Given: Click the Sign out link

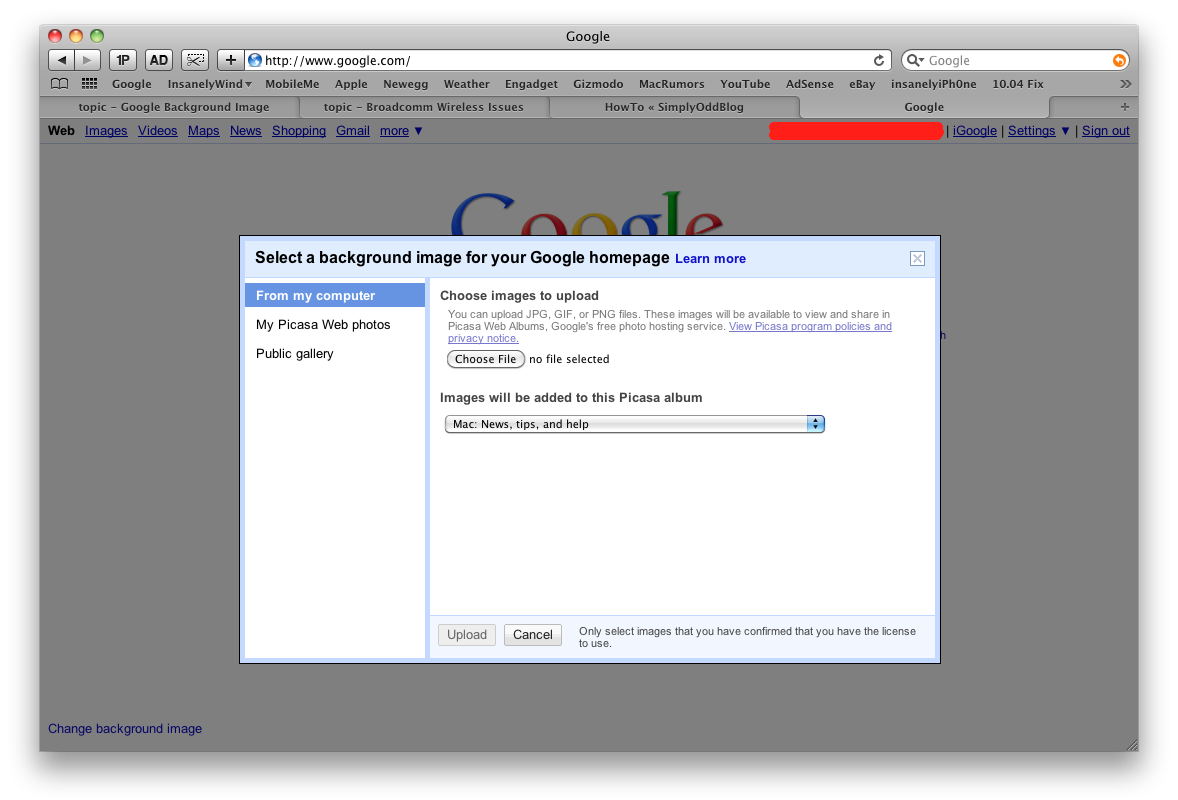Looking at the screenshot, I should 1105,131.
